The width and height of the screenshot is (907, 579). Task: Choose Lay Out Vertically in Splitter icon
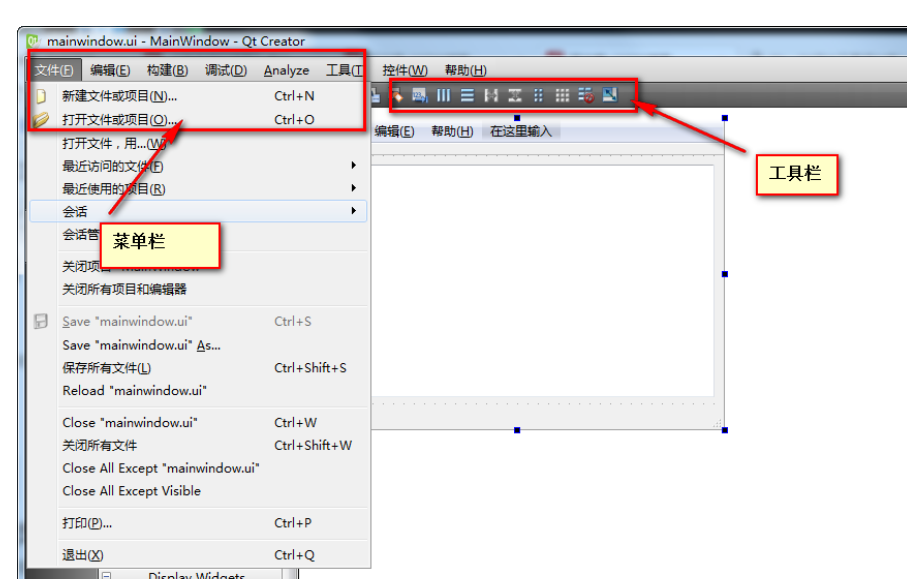point(515,95)
